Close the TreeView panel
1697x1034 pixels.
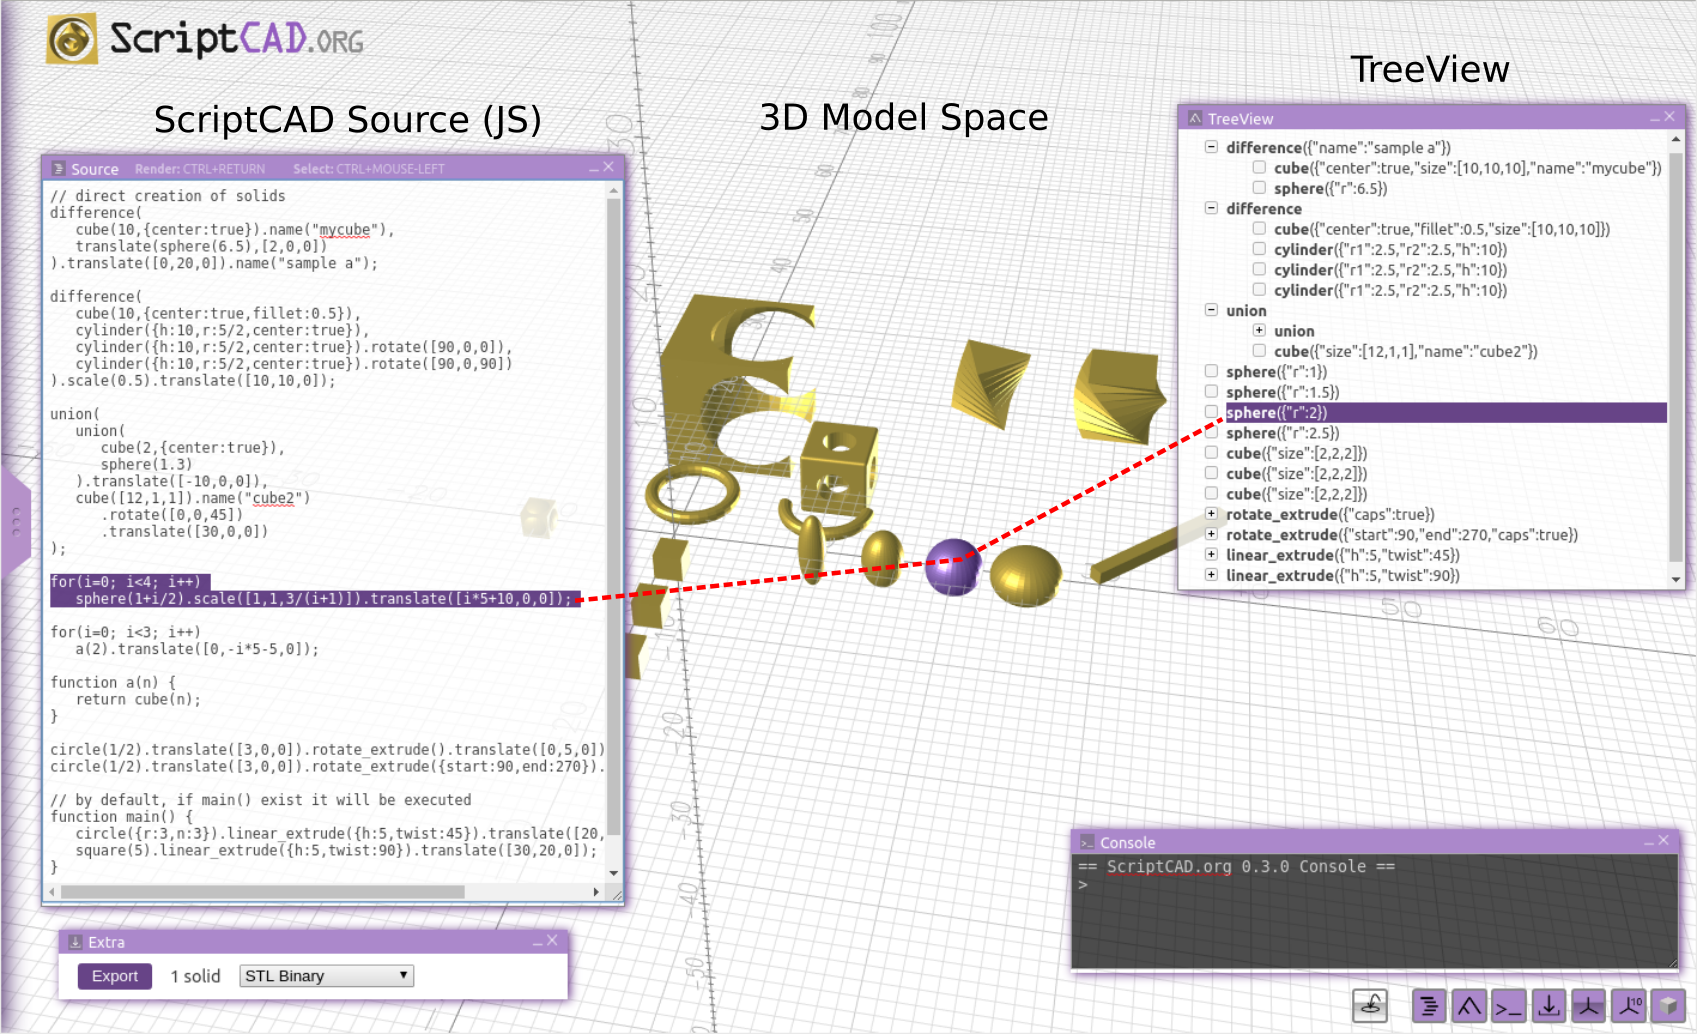[1669, 117]
